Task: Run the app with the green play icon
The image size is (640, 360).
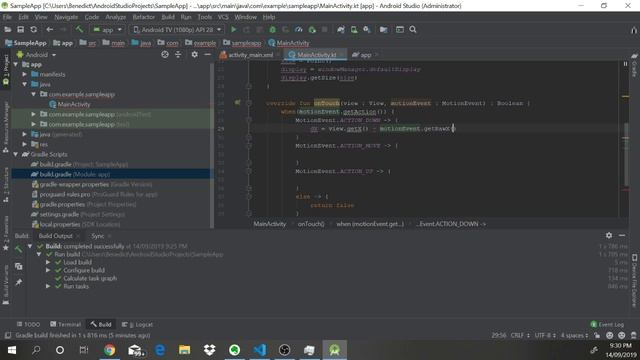Action: pos(233,29)
